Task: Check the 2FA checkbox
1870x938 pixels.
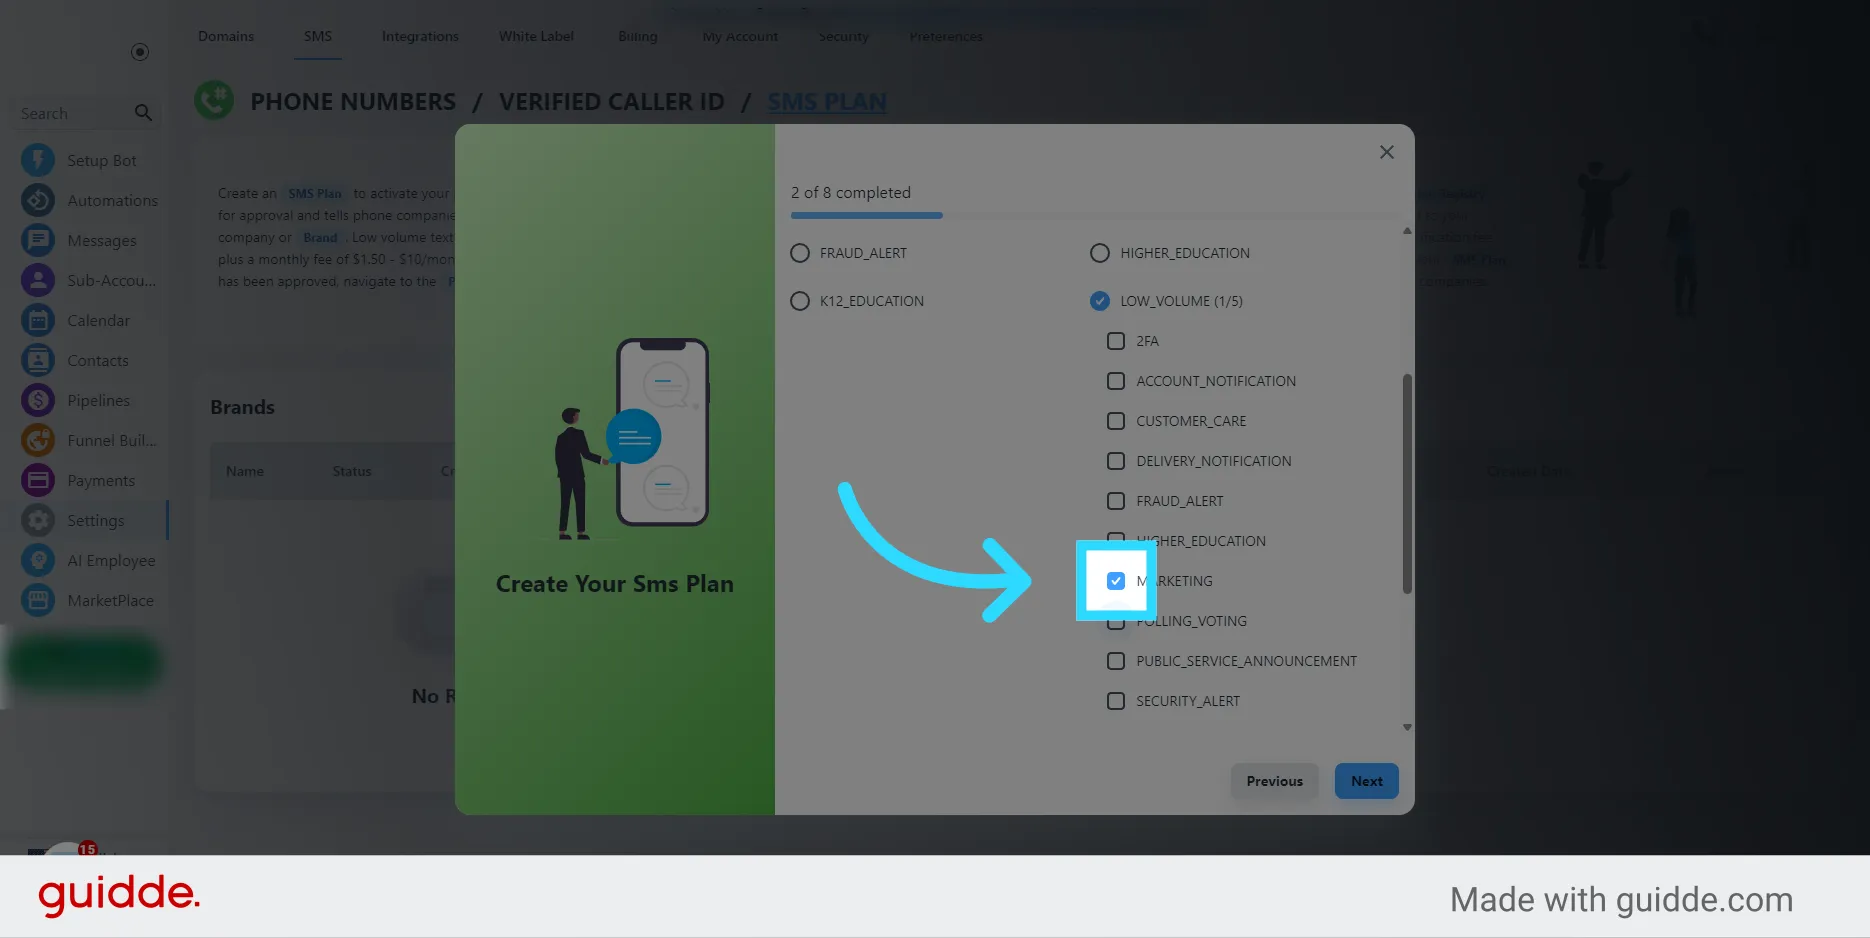Action: click(x=1116, y=341)
